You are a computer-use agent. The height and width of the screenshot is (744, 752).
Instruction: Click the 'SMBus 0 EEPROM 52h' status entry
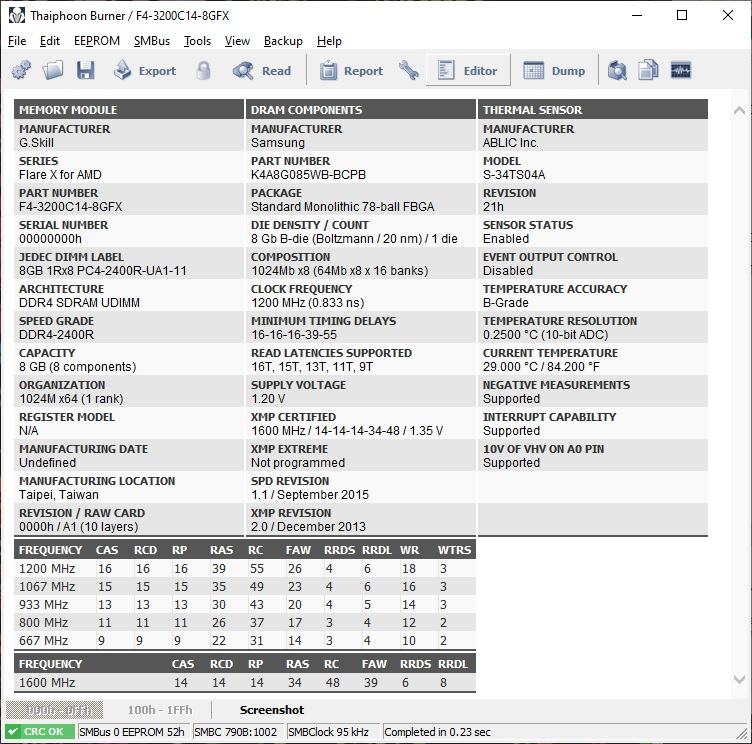point(132,732)
